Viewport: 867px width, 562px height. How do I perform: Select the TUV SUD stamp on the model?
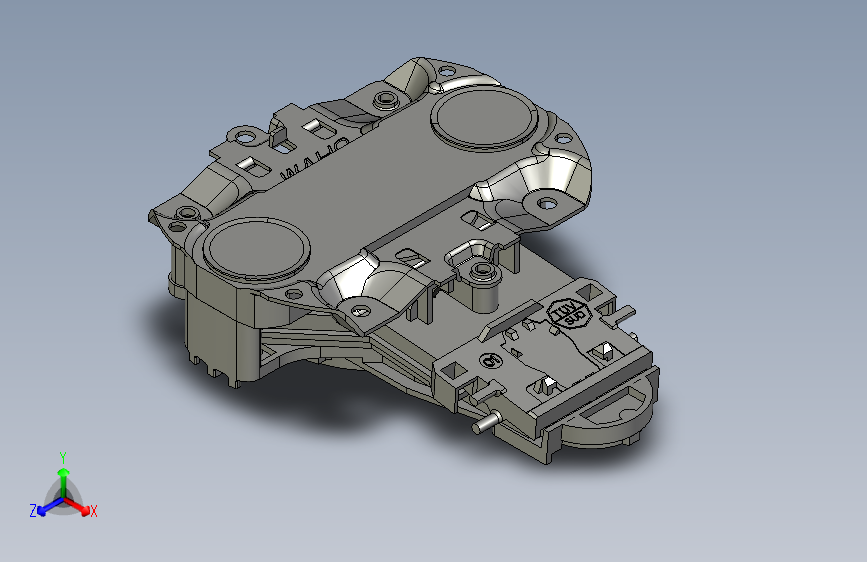(x=569, y=314)
